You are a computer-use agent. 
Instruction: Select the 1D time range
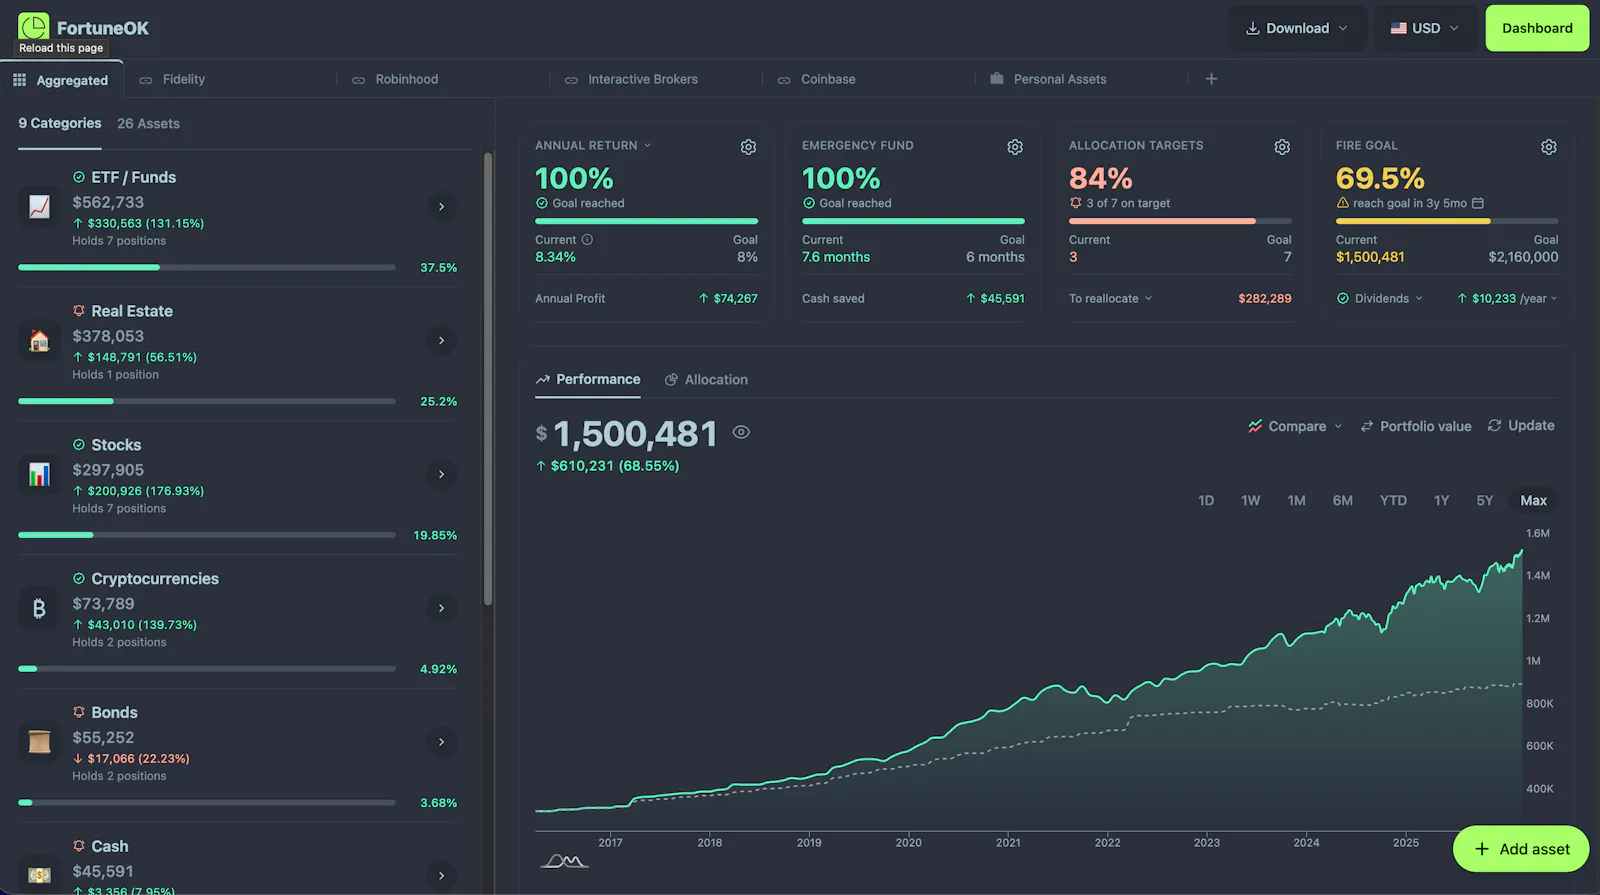point(1206,501)
